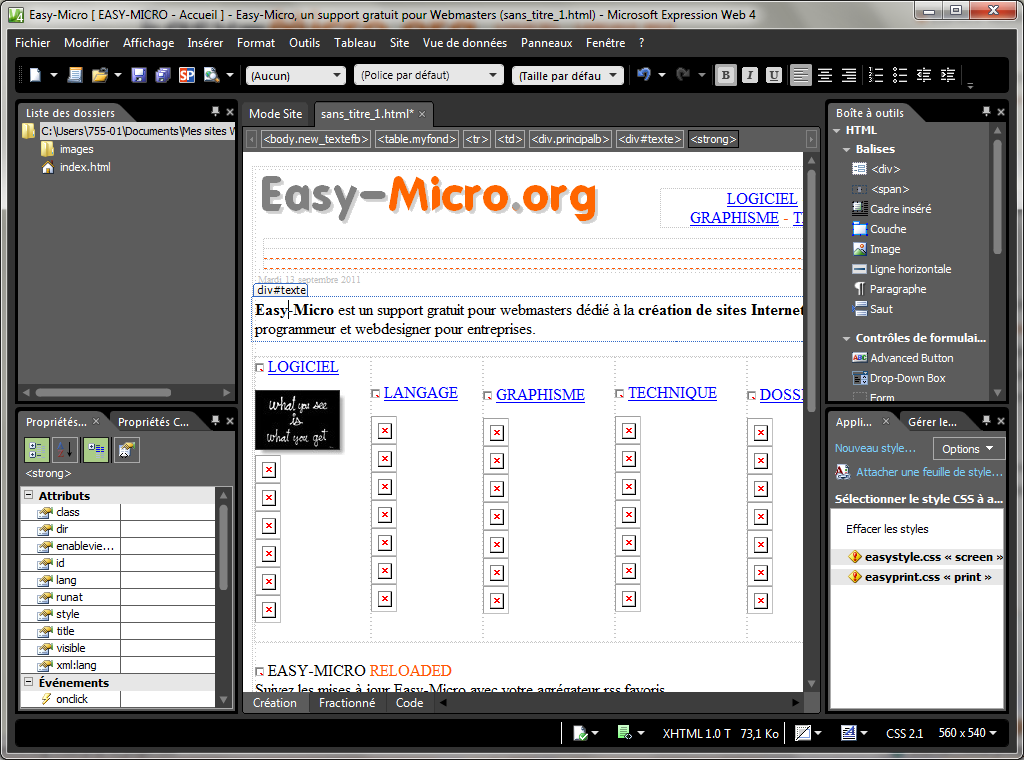Screen dimensions: 1024x760
Task: Switch to the Fractionné view tab
Action: [347, 703]
